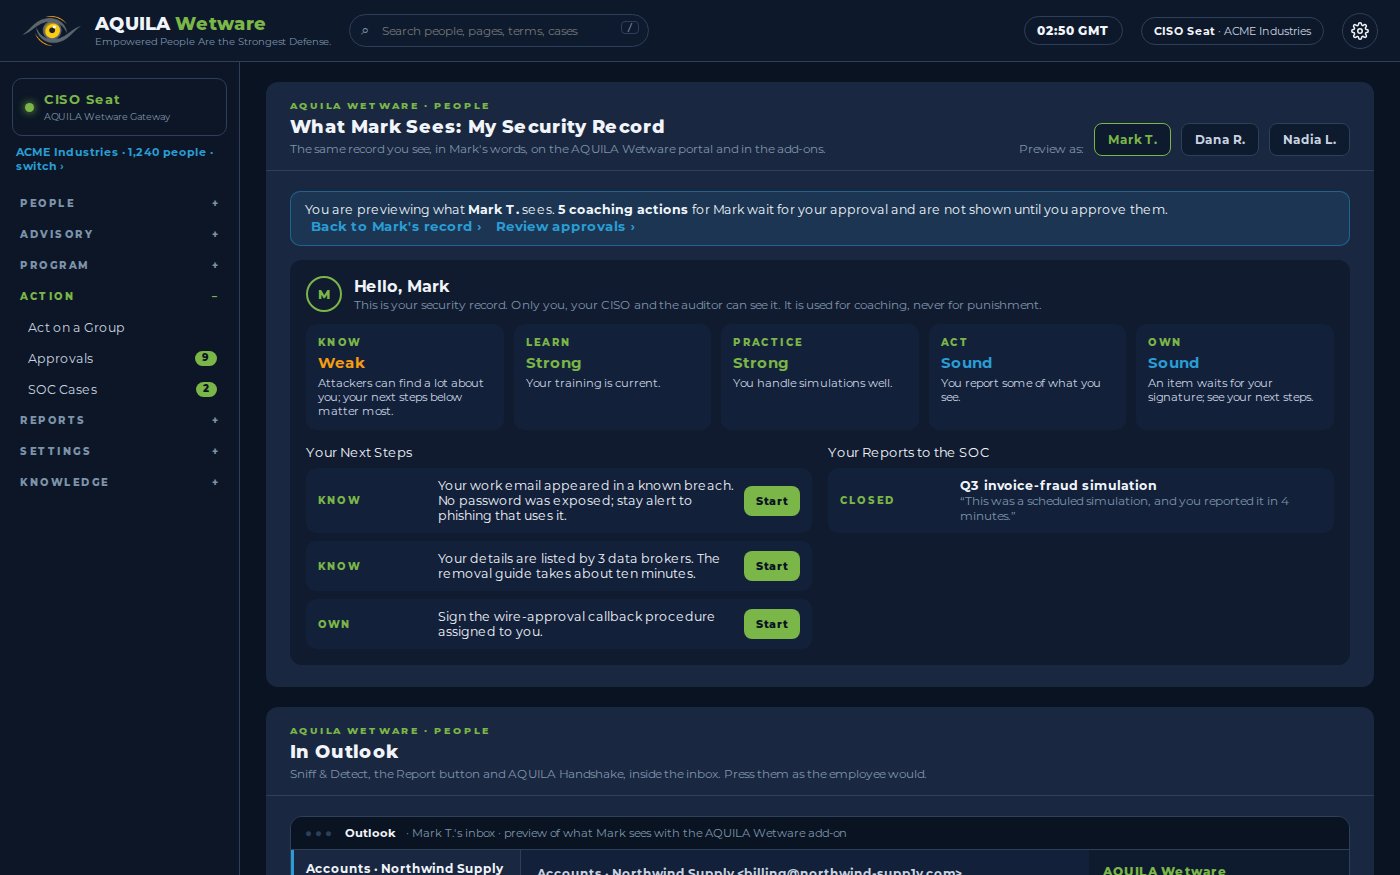Viewport: 1400px width, 875px height.
Task: Expand the ADVISORY sidebar section
Action: click(x=119, y=234)
